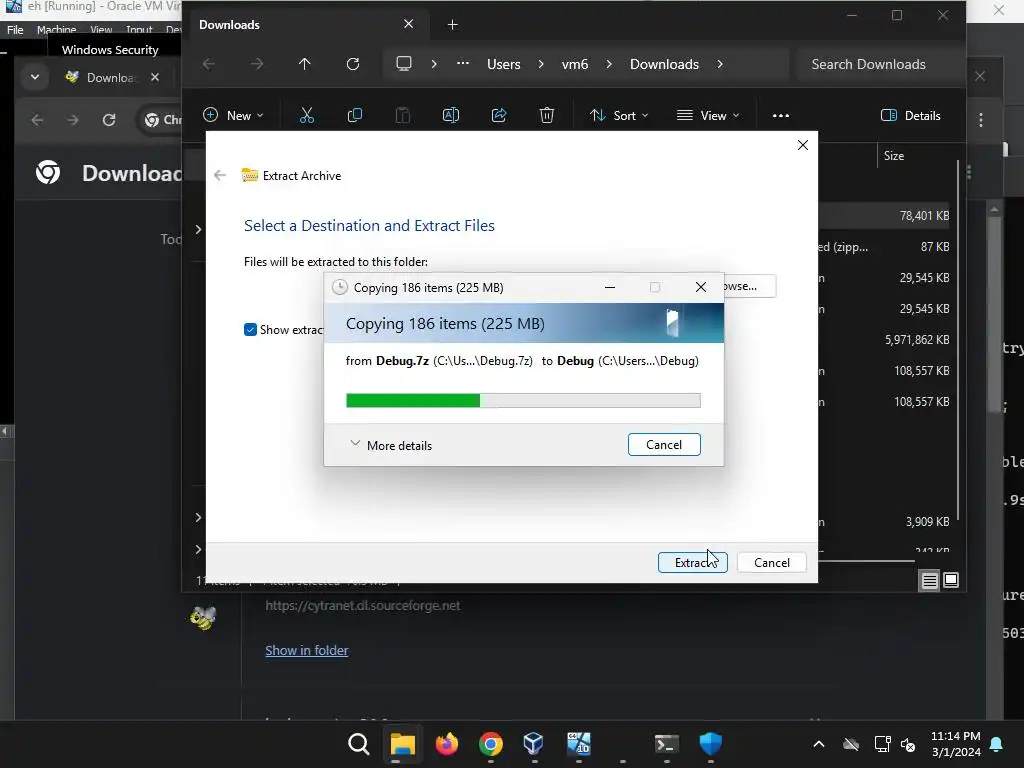
Task: Close the Chrome Downloads tab
Action: pos(155,77)
